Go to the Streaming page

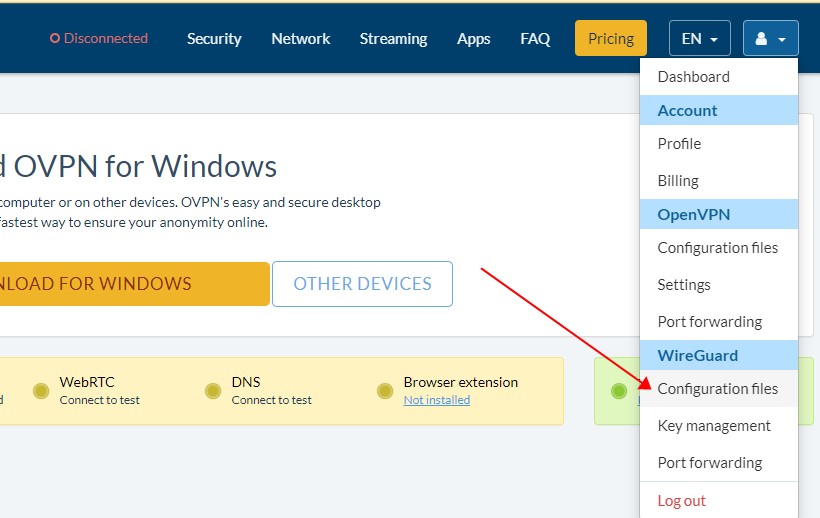coord(393,39)
